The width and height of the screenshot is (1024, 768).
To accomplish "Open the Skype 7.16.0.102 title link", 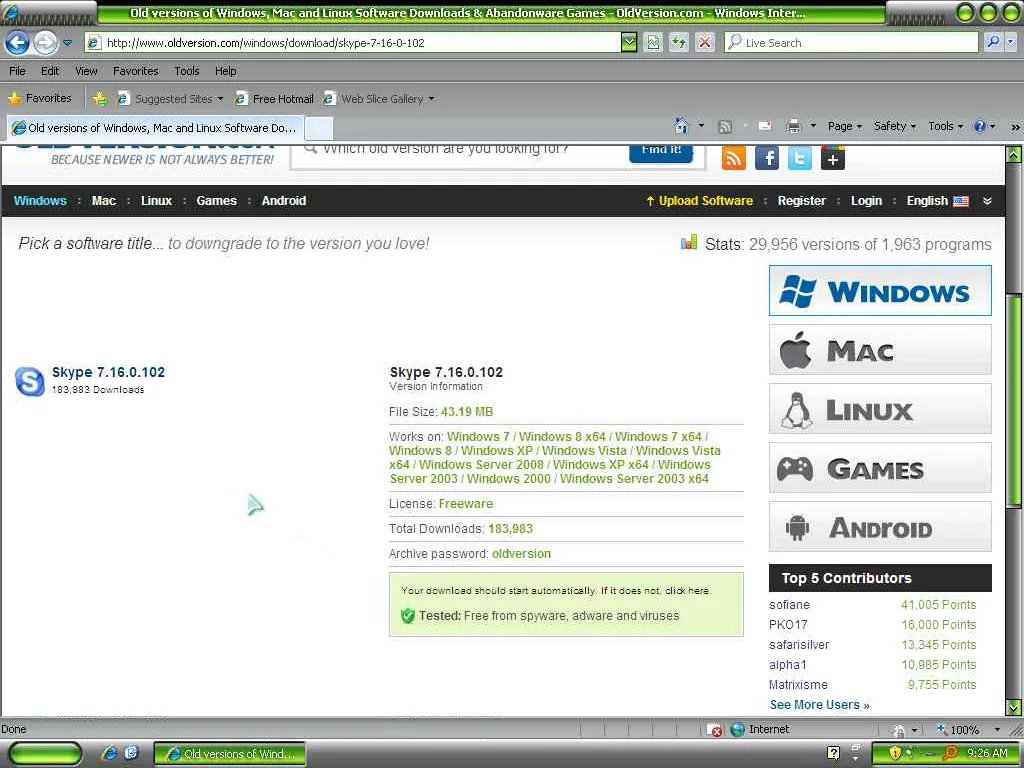I will point(108,372).
